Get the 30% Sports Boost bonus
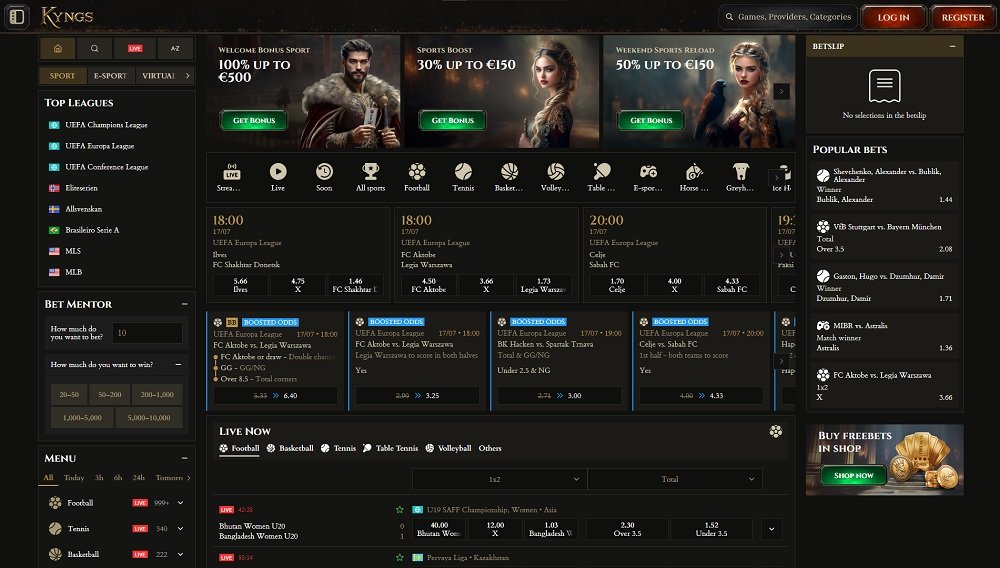This screenshot has height=568, width=1000. tap(453, 120)
